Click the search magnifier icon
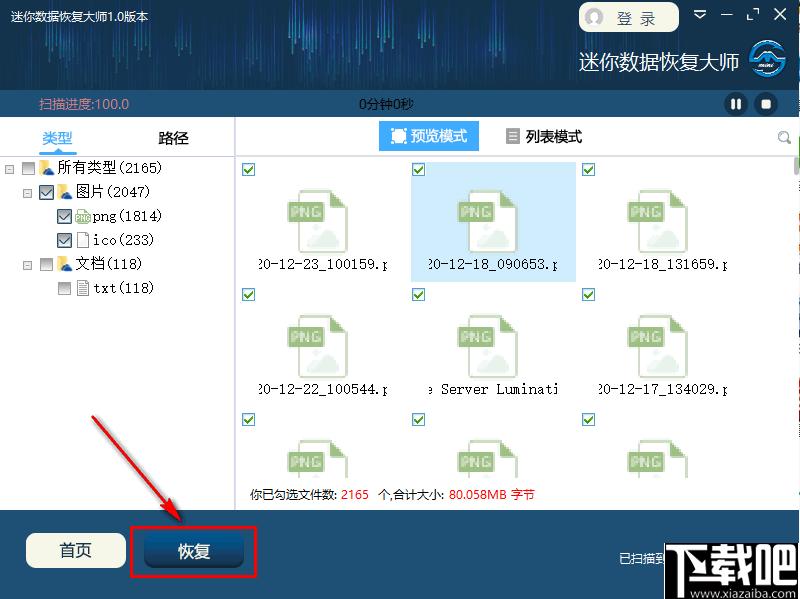This screenshot has height=599, width=800. coord(784,137)
